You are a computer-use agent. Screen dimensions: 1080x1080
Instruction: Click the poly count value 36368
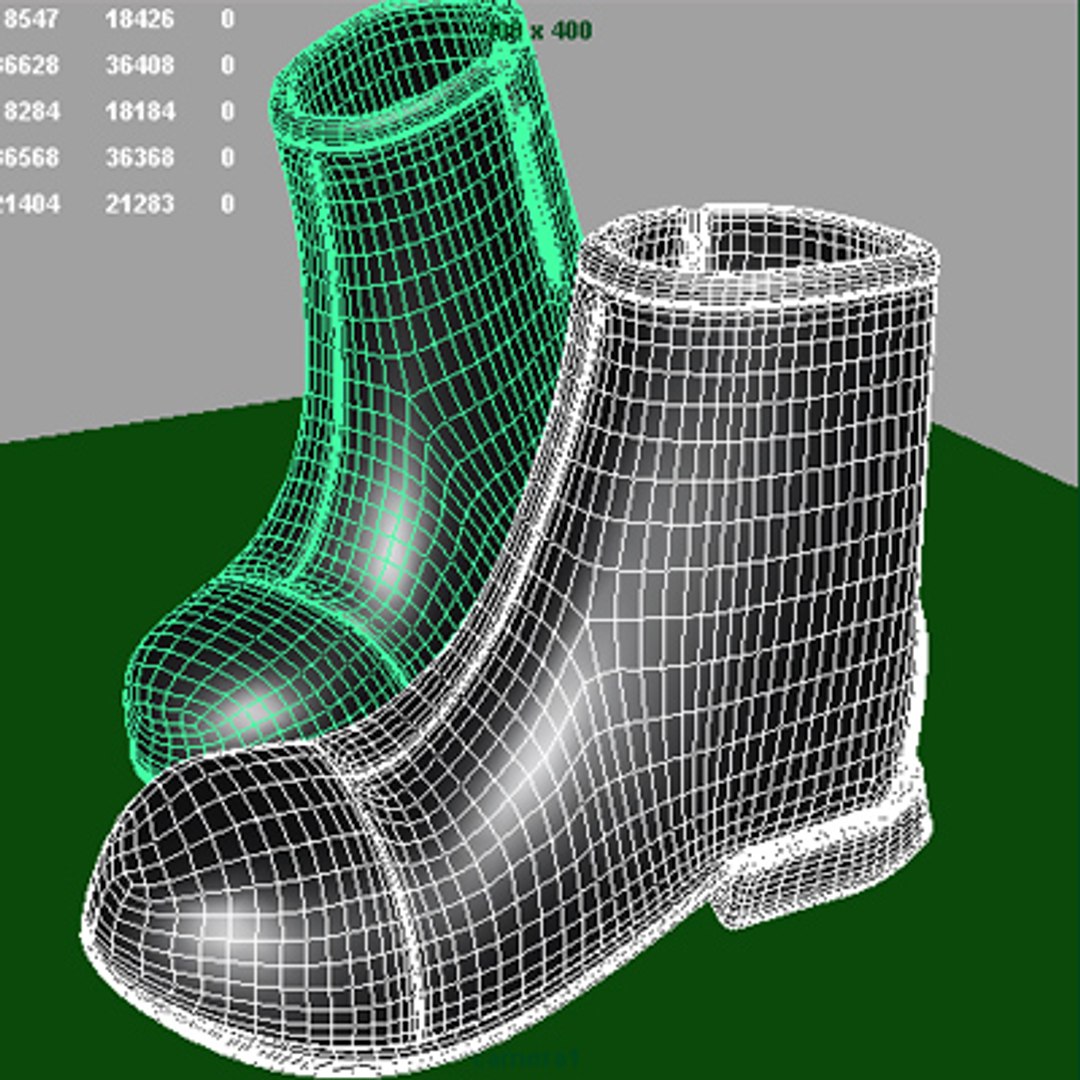tap(140, 157)
